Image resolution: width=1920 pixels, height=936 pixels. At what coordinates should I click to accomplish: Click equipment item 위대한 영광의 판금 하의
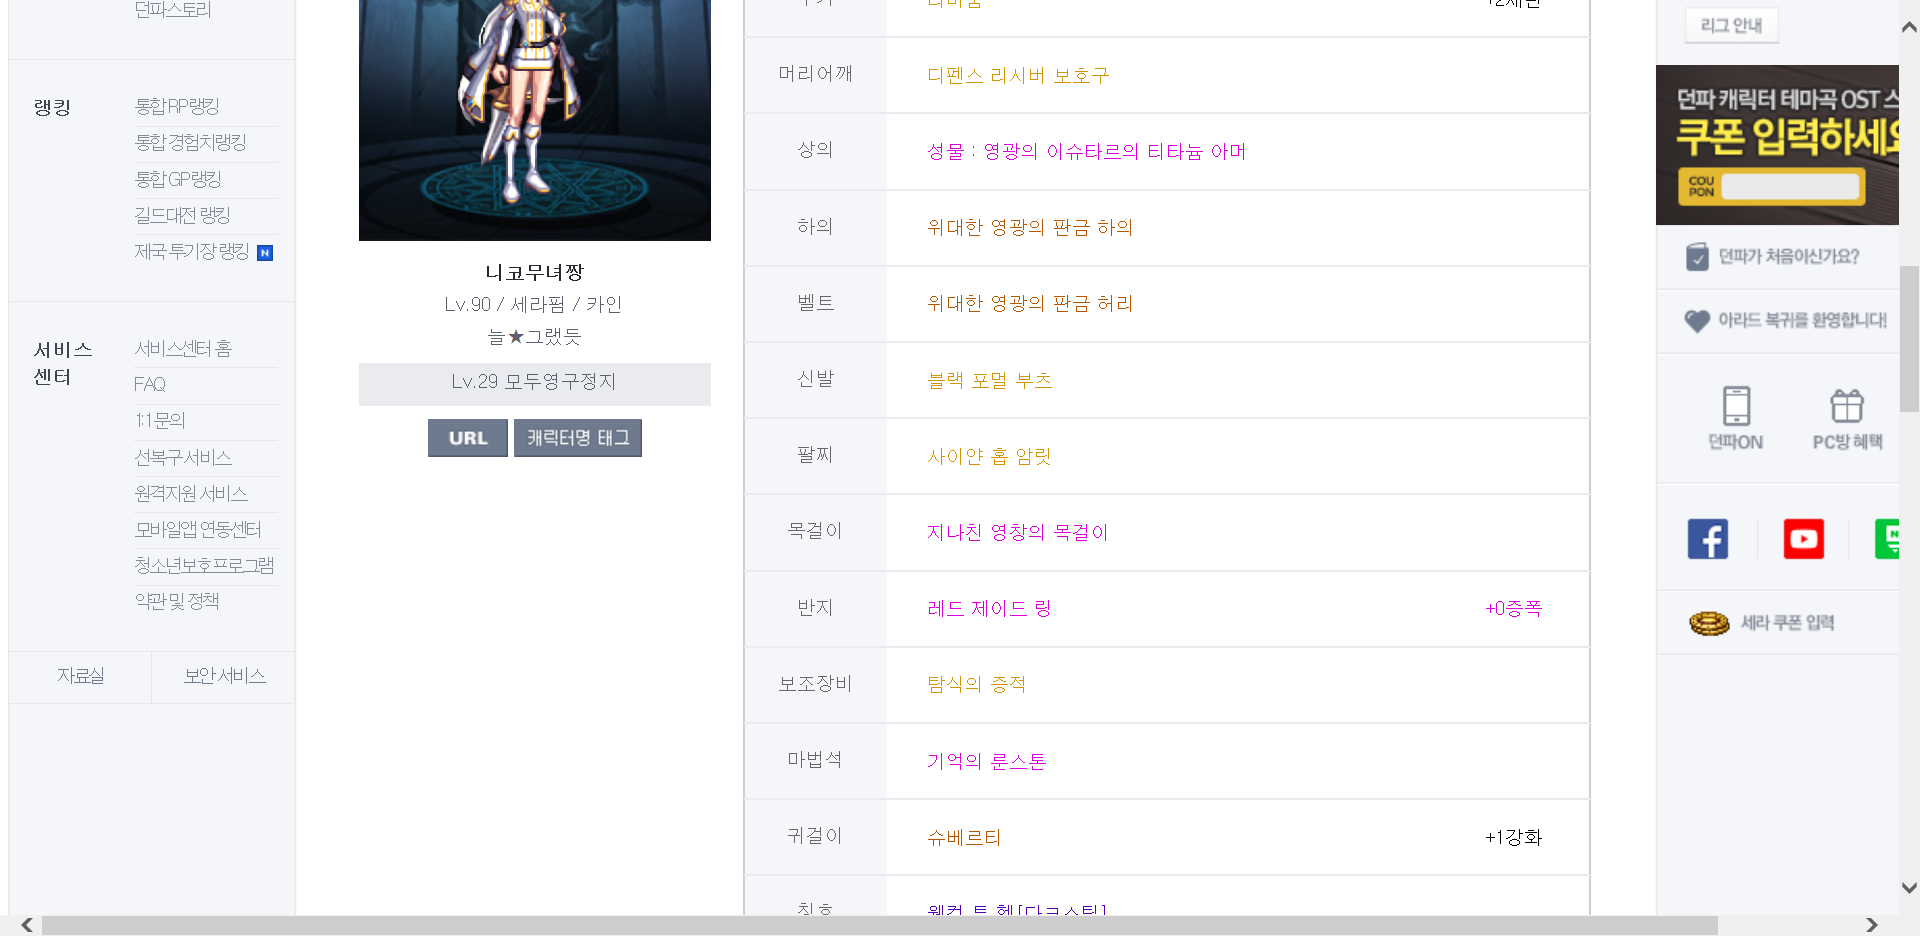click(x=1030, y=227)
